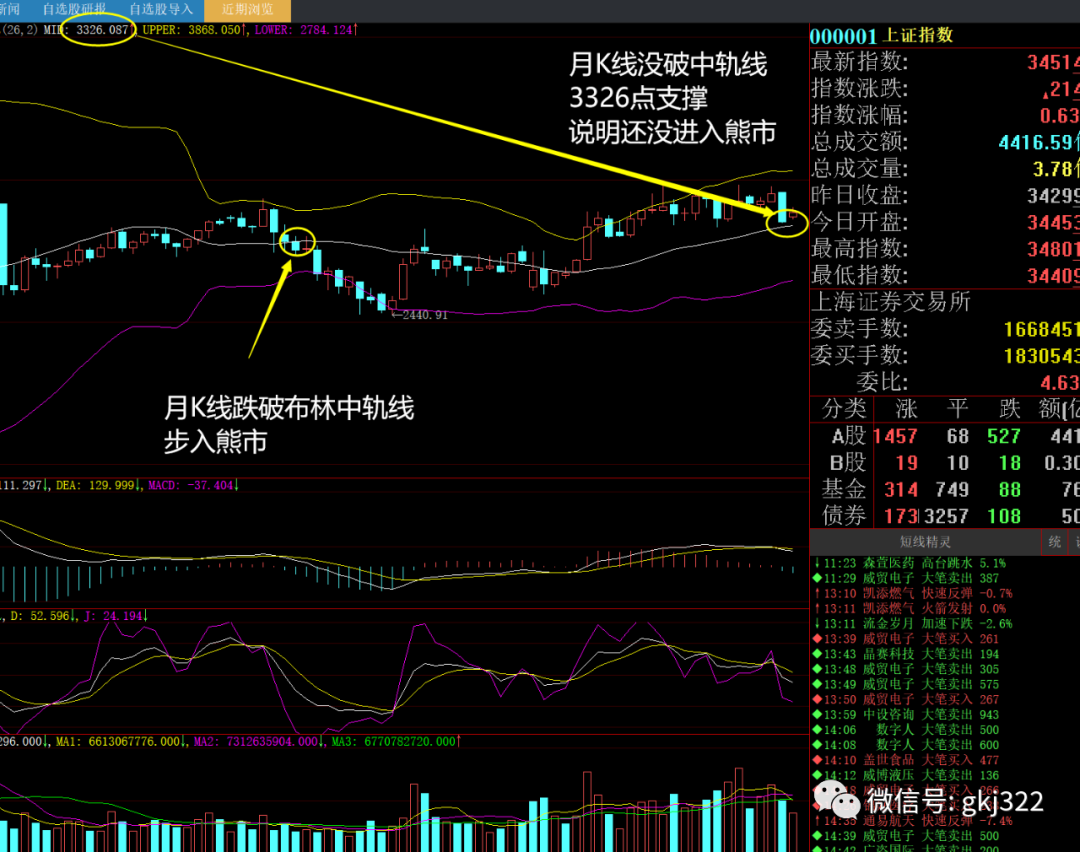Open the 13:10 凯添燃气 快速反弹 alert
The height and width of the screenshot is (852, 1080).
coord(914,594)
